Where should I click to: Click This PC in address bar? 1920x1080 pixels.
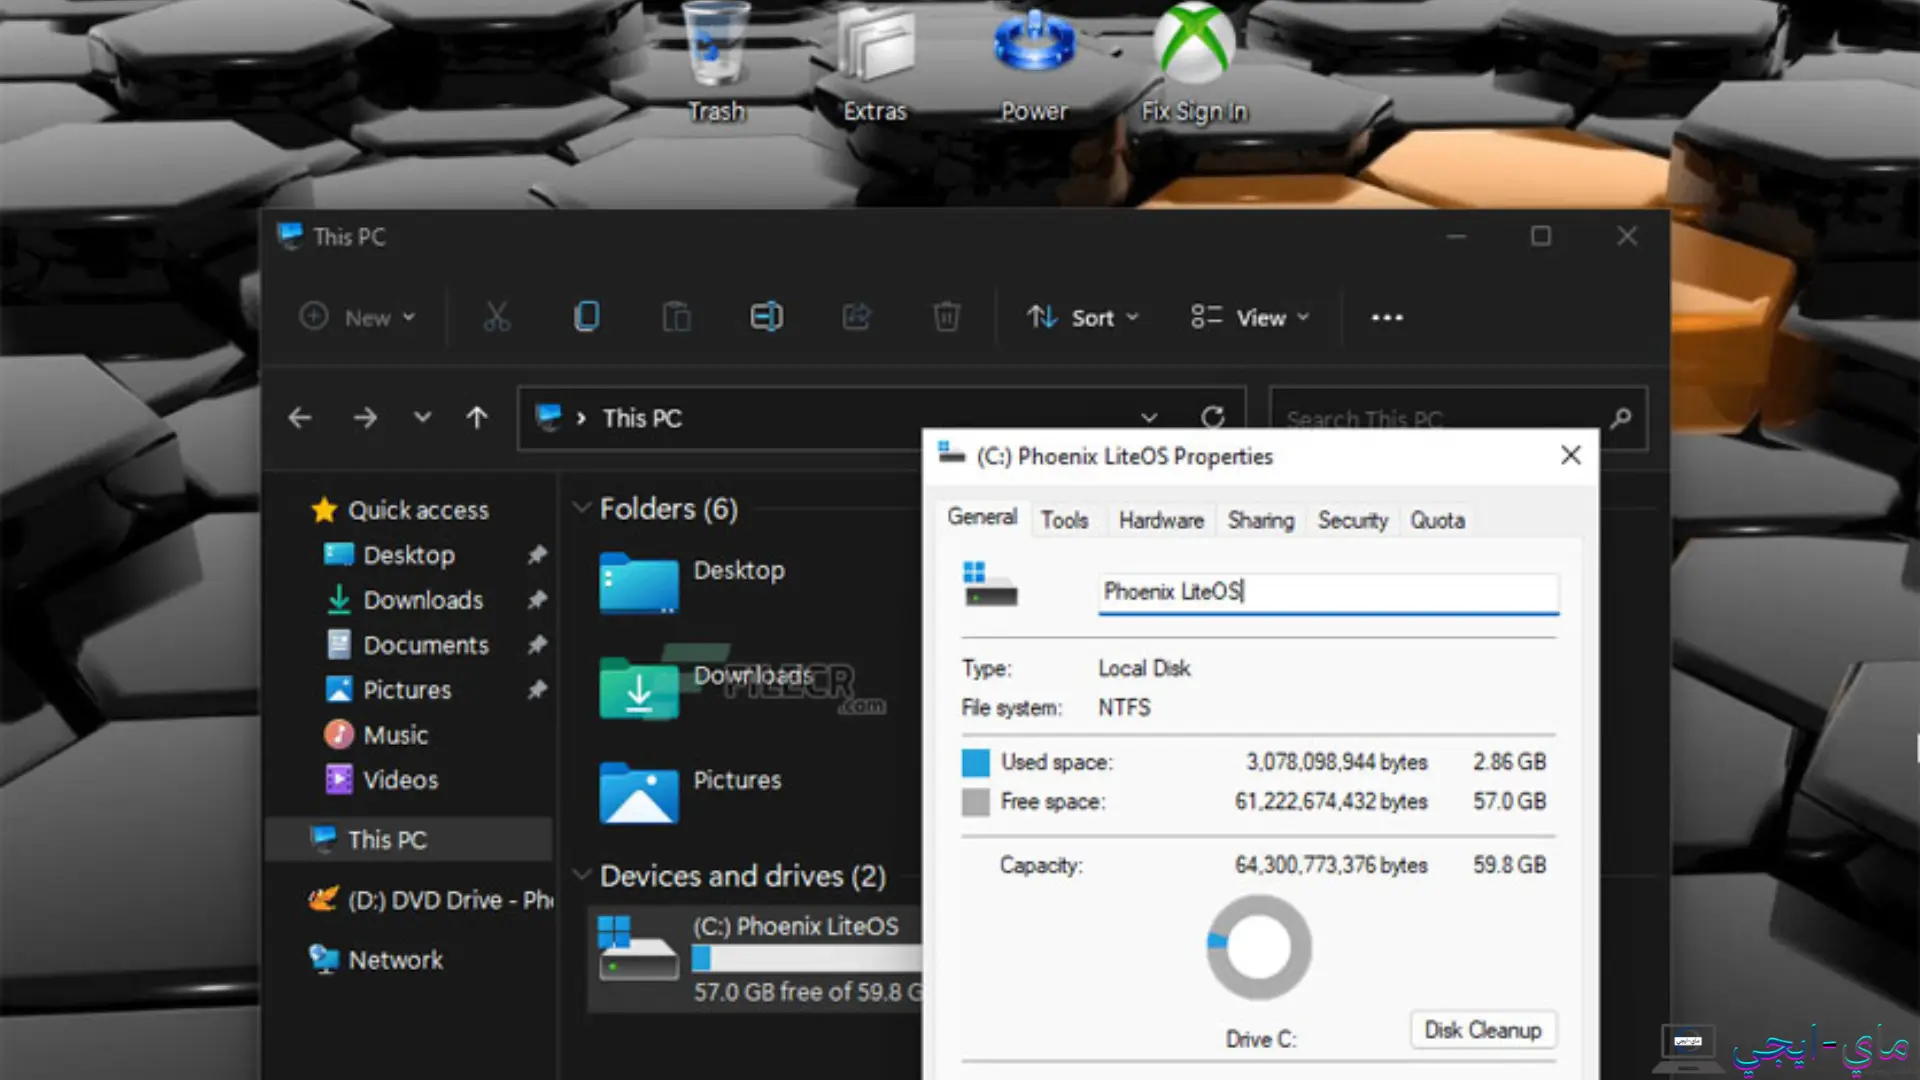pos(642,418)
